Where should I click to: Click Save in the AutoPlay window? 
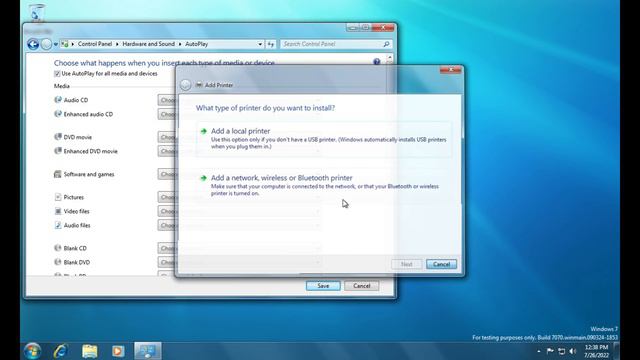point(323,286)
